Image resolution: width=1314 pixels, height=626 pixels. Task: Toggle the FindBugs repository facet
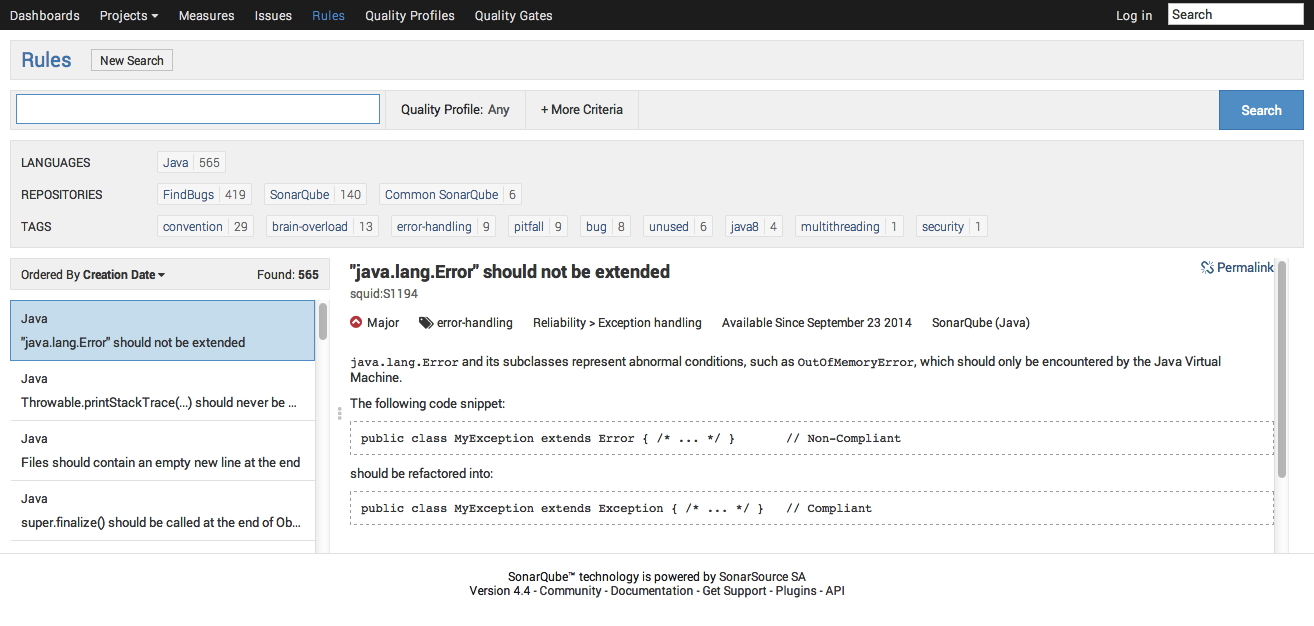coord(204,195)
